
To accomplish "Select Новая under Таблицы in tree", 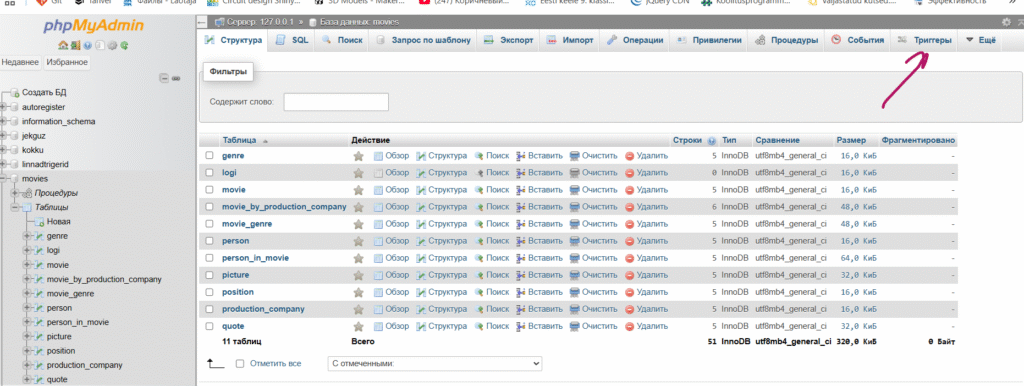I will (x=59, y=221).
